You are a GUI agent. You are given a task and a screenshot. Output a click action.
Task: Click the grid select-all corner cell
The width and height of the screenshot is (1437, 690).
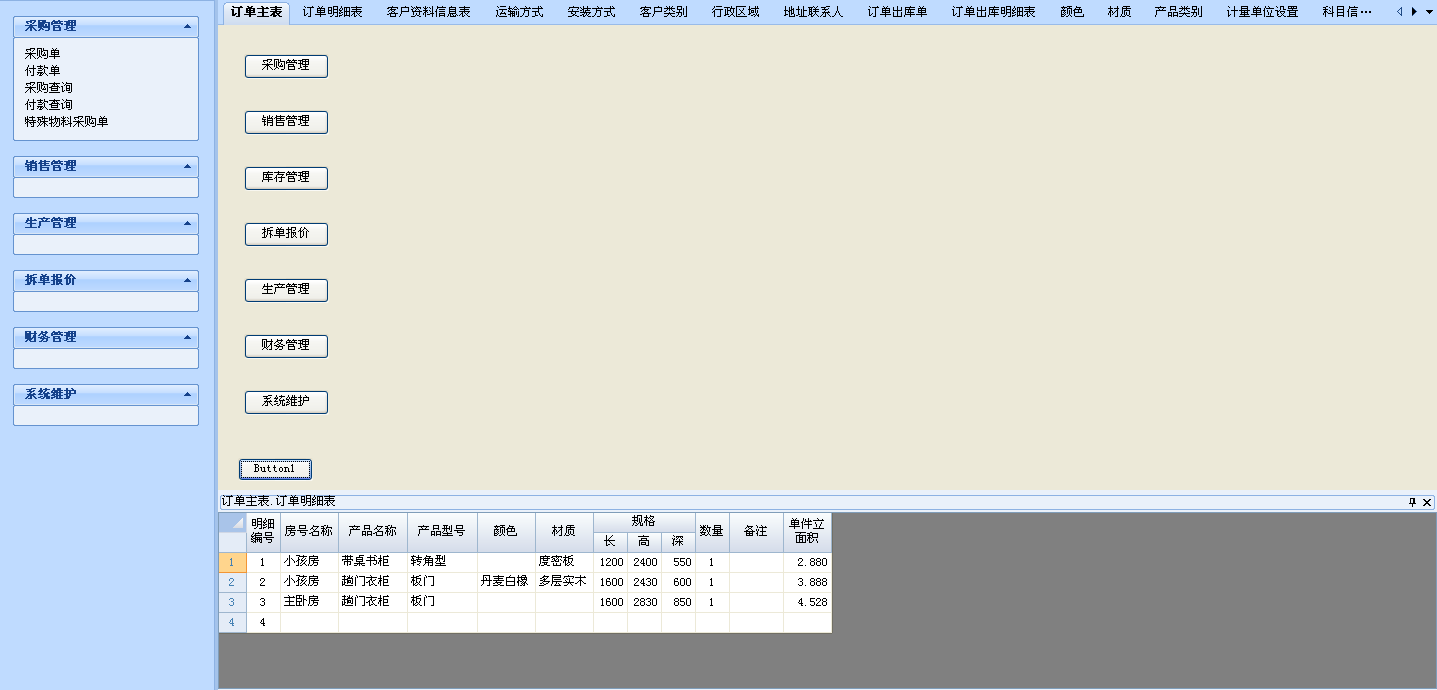click(232, 523)
